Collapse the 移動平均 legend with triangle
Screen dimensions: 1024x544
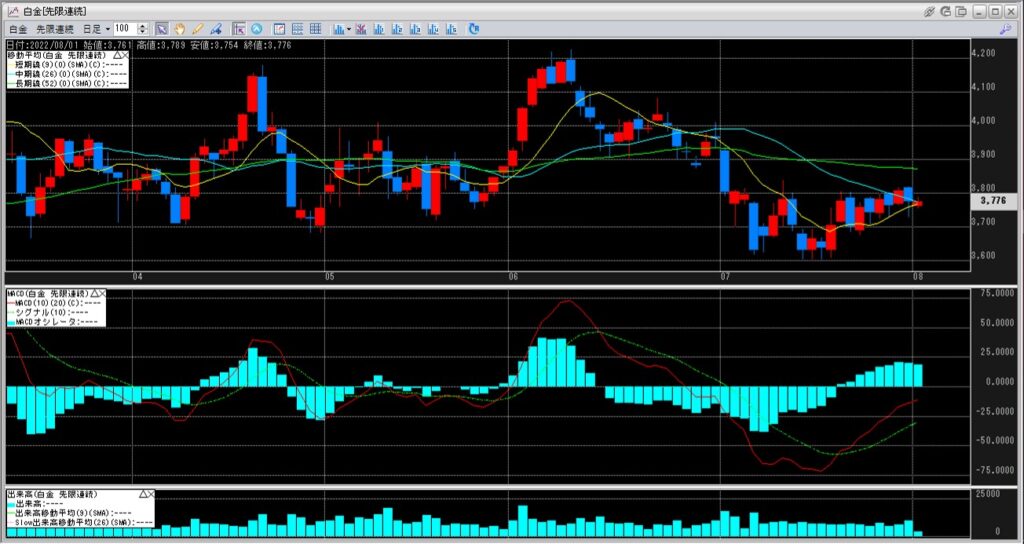(x=118, y=55)
